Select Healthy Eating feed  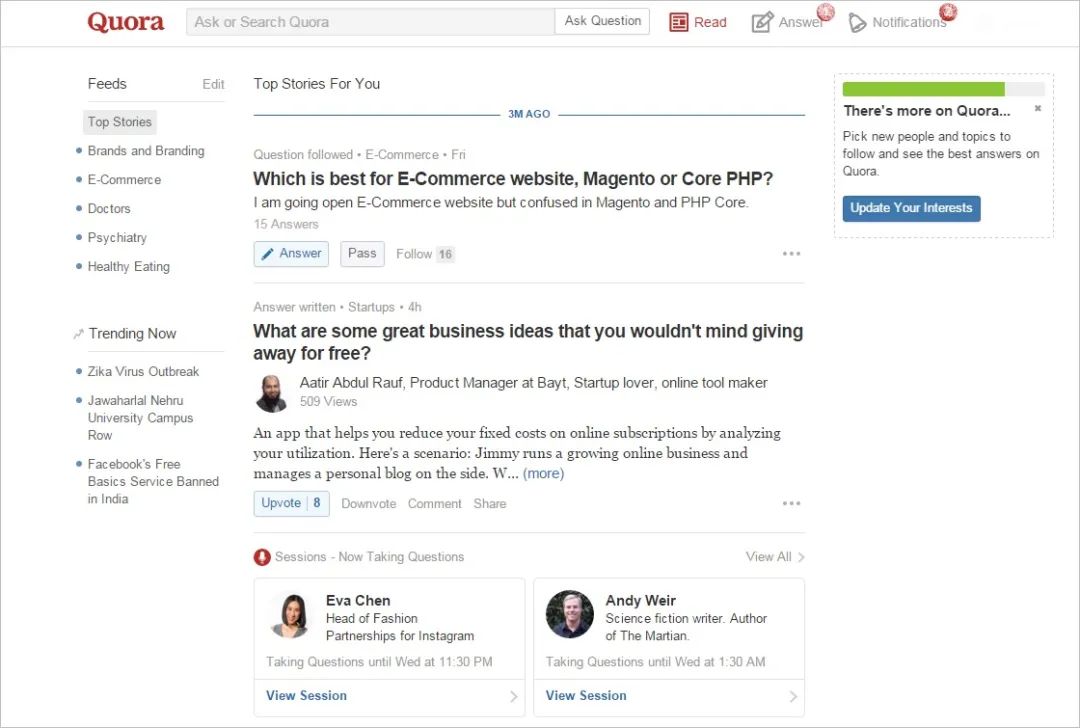pos(129,267)
